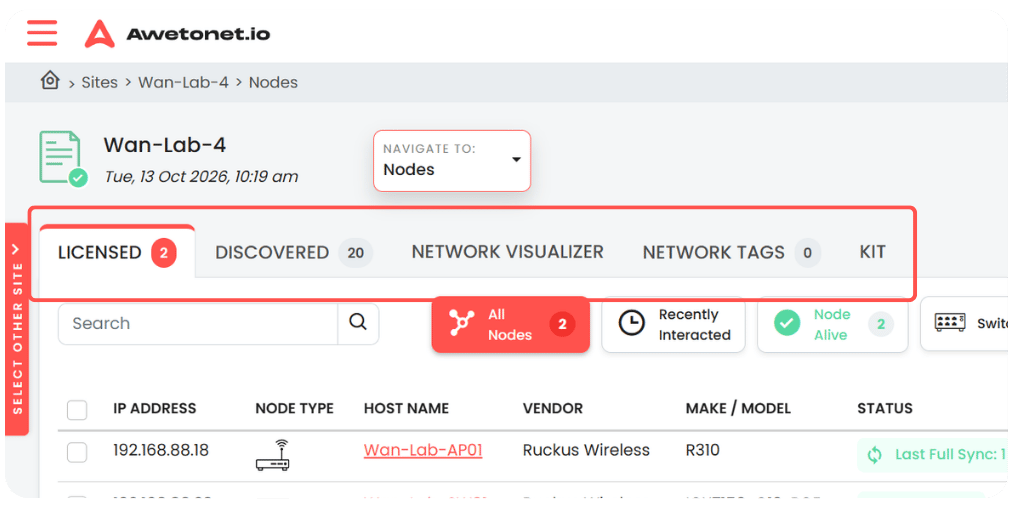Screen dimensions: 1022x512
Task: Switch to the Discovered tab
Action: pyautogui.click(x=294, y=253)
